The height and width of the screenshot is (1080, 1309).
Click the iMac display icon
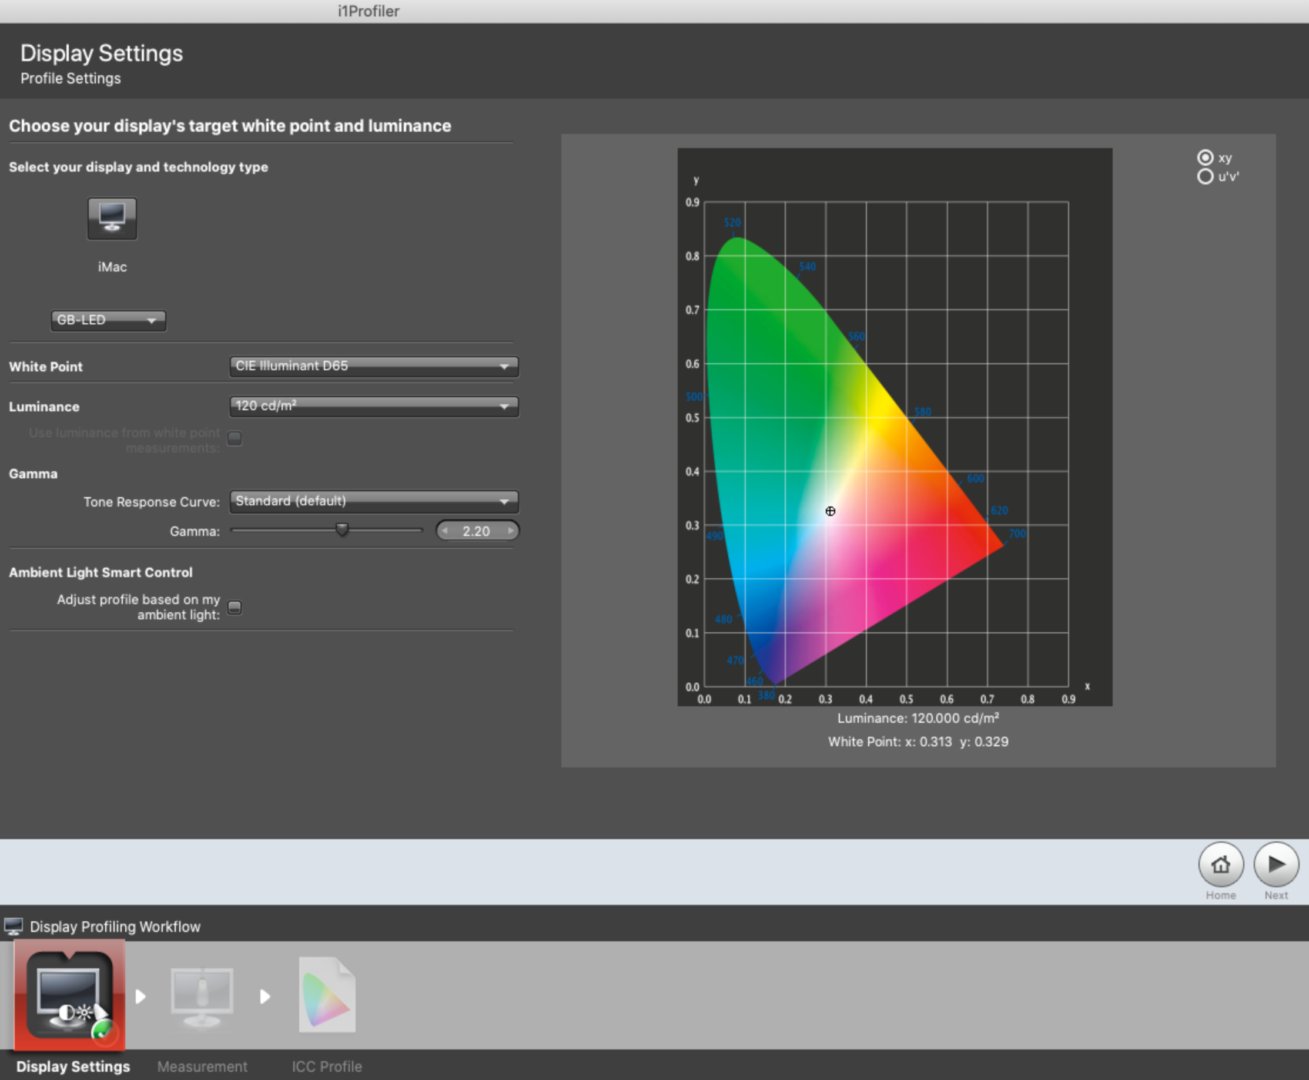112,218
